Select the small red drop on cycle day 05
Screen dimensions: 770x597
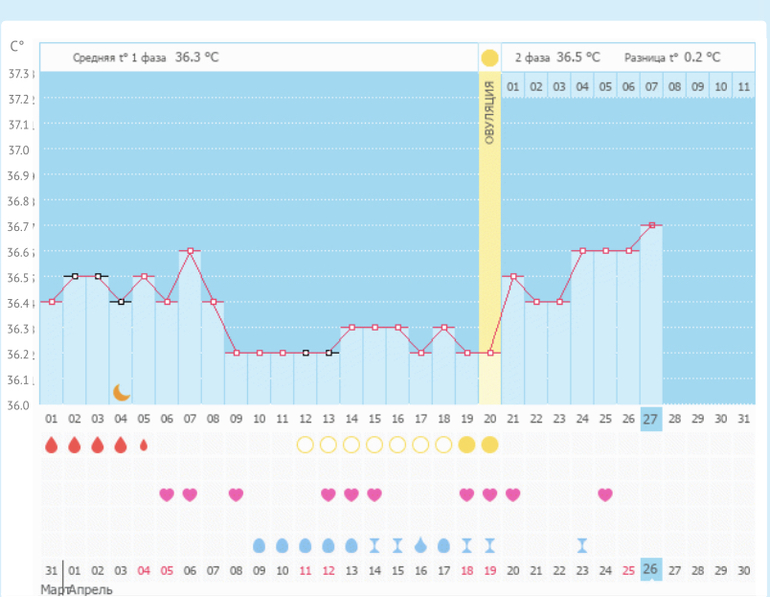coord(144,445)
